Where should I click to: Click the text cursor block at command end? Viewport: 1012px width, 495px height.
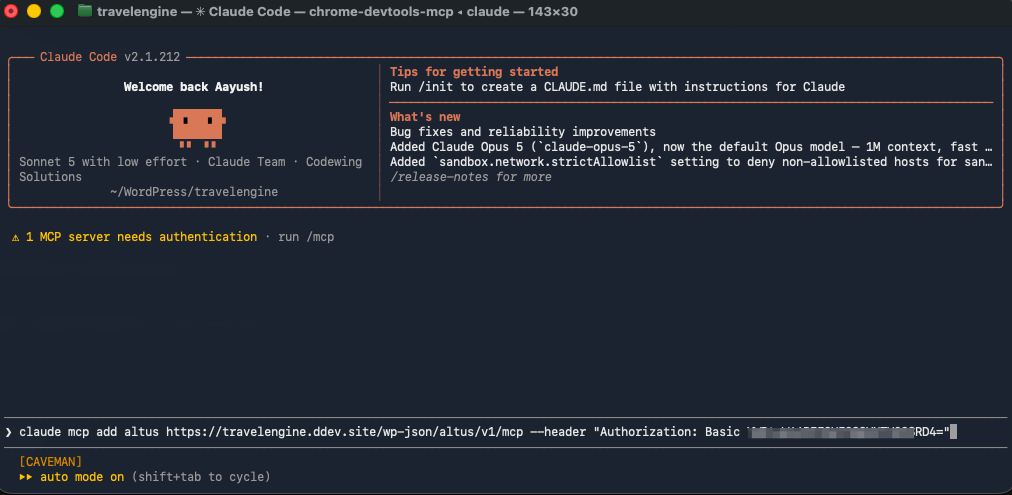(x=954, y=432)
